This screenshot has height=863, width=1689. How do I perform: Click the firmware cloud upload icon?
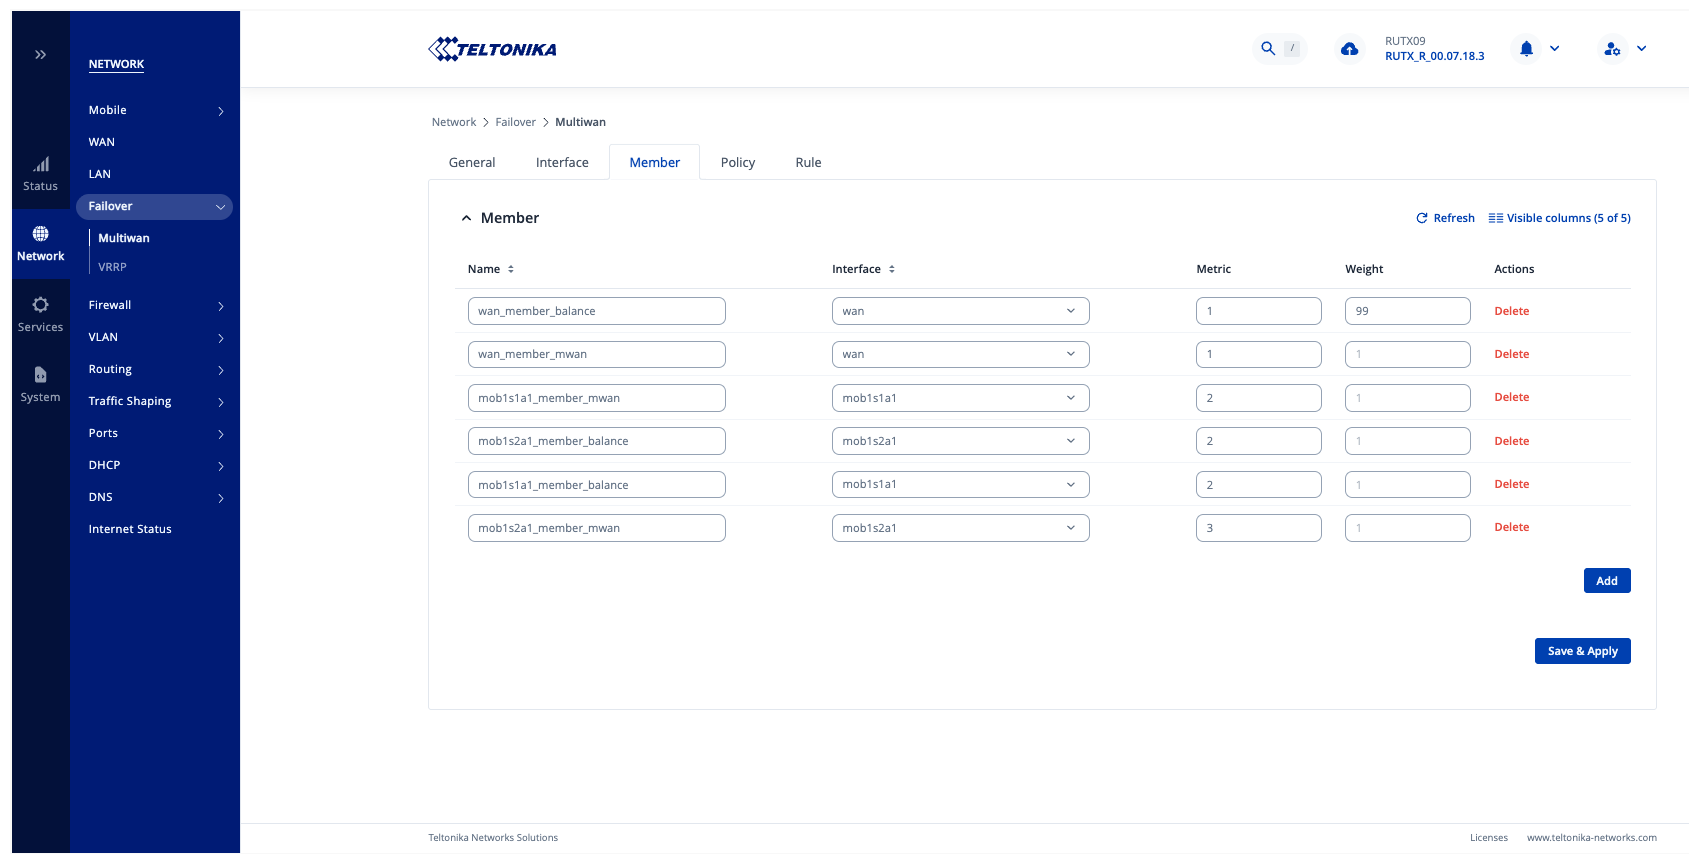[x=1349, y=49]
